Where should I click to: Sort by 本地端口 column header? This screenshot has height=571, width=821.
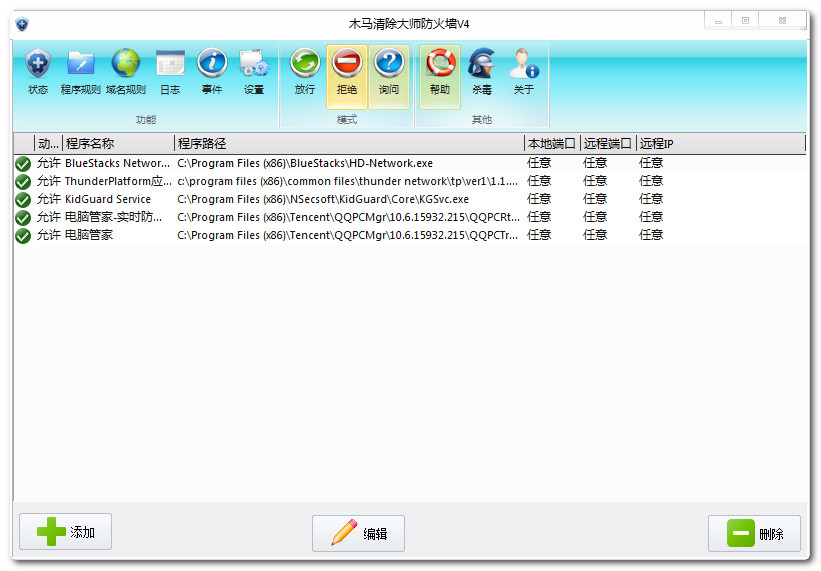tap(552, 143)
